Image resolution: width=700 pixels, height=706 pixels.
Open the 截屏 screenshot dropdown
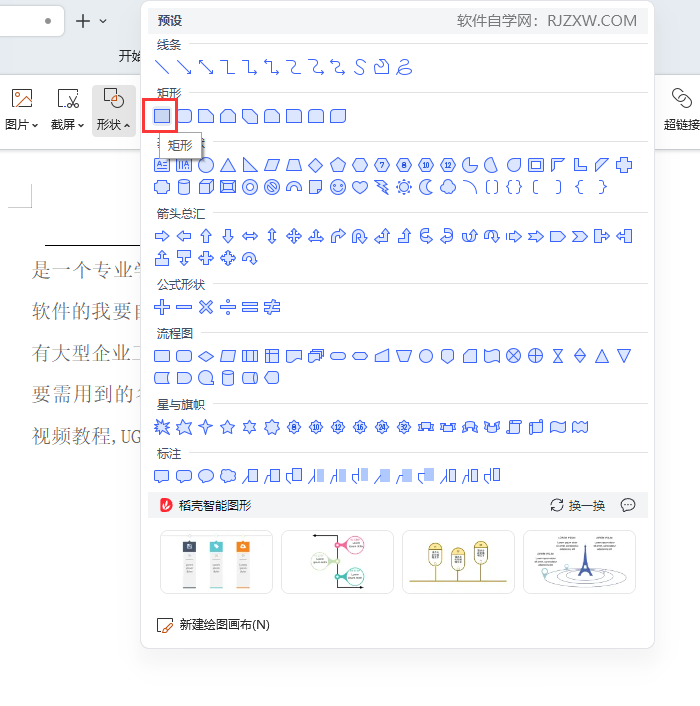[x=68, y=110]
